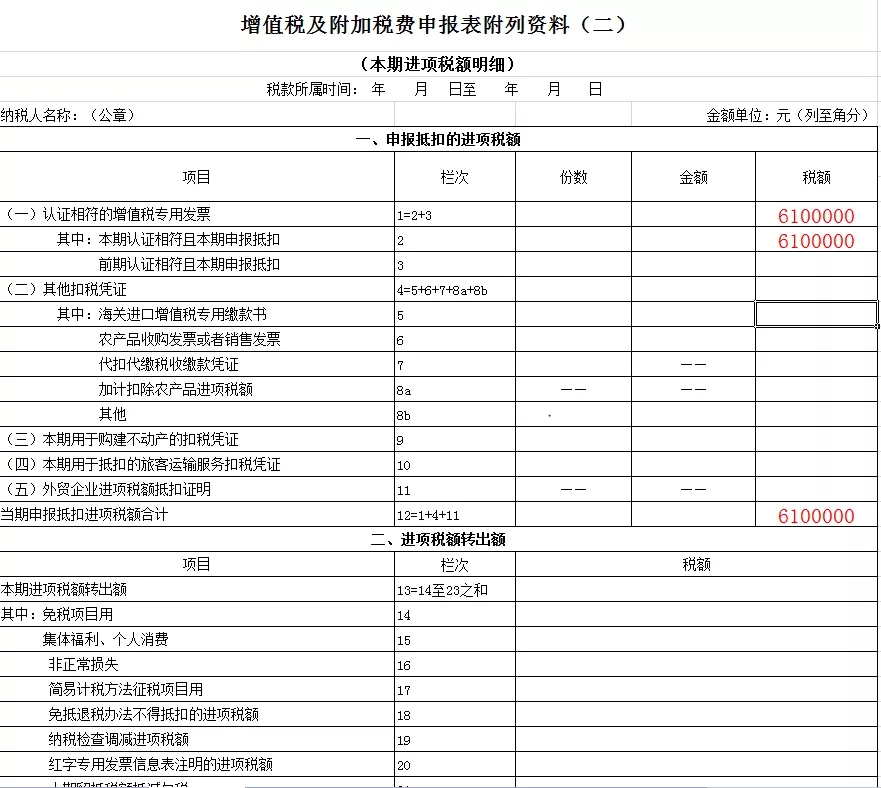Click the 金额 cell for 本期用于购建不动产的扣税凭证

(x=690, y=438)
